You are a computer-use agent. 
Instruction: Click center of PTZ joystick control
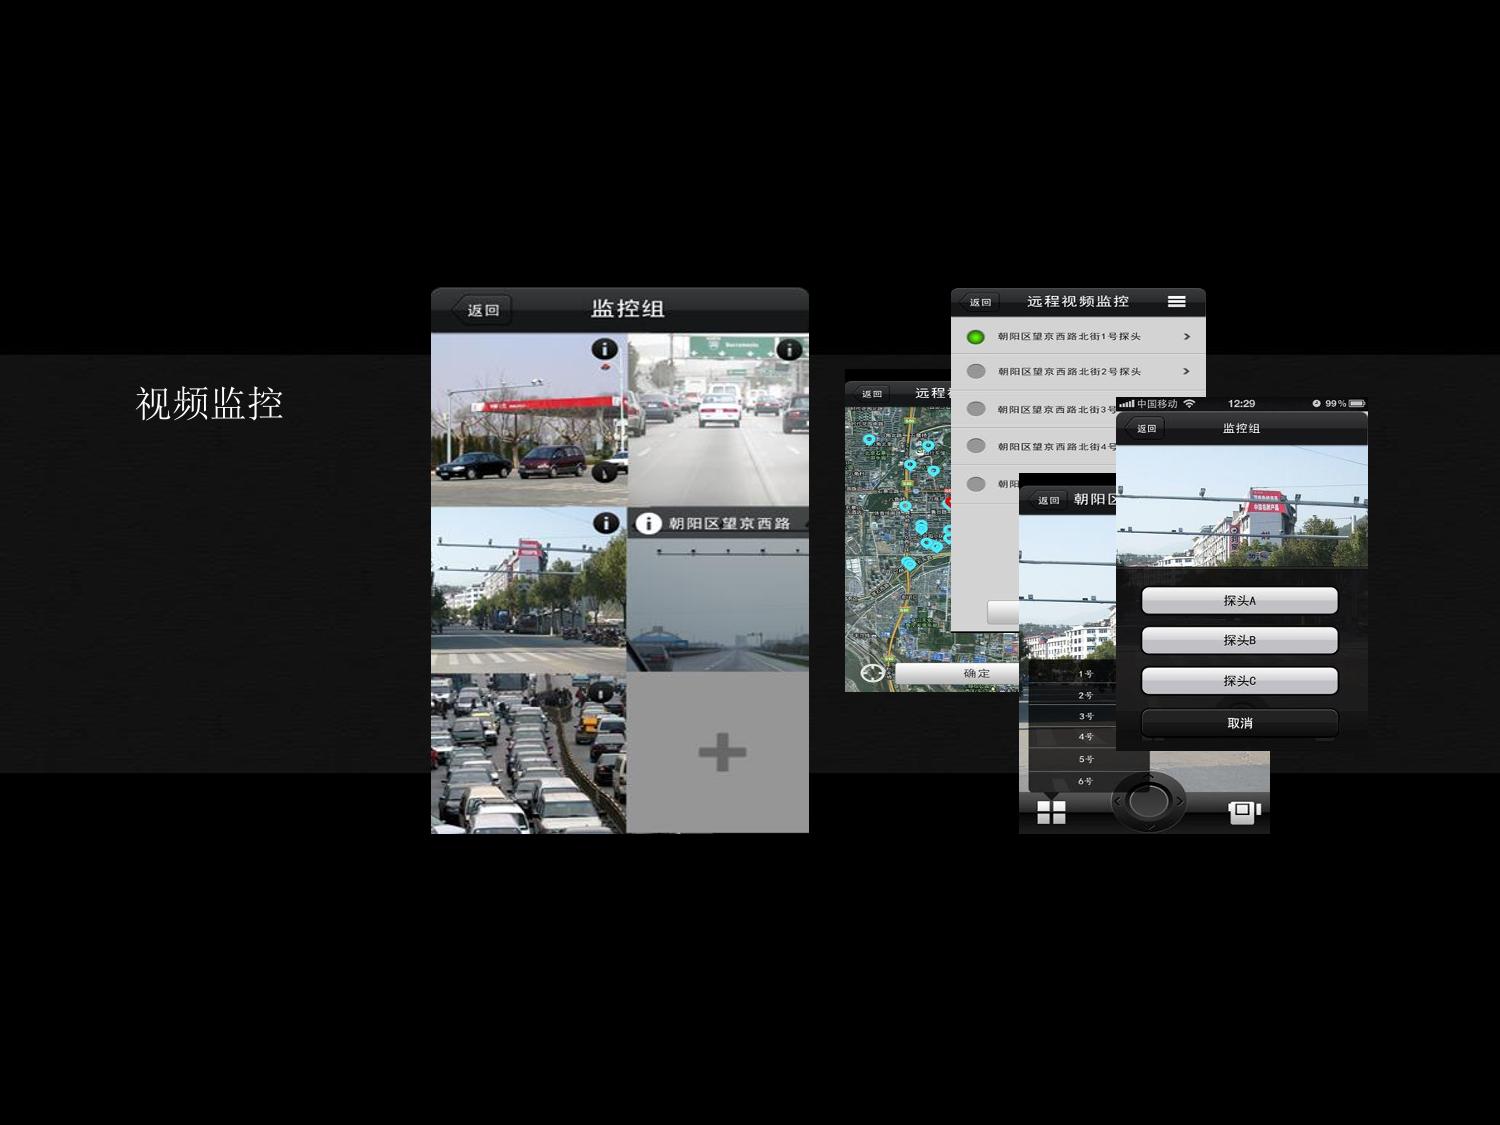(1148, 801)
